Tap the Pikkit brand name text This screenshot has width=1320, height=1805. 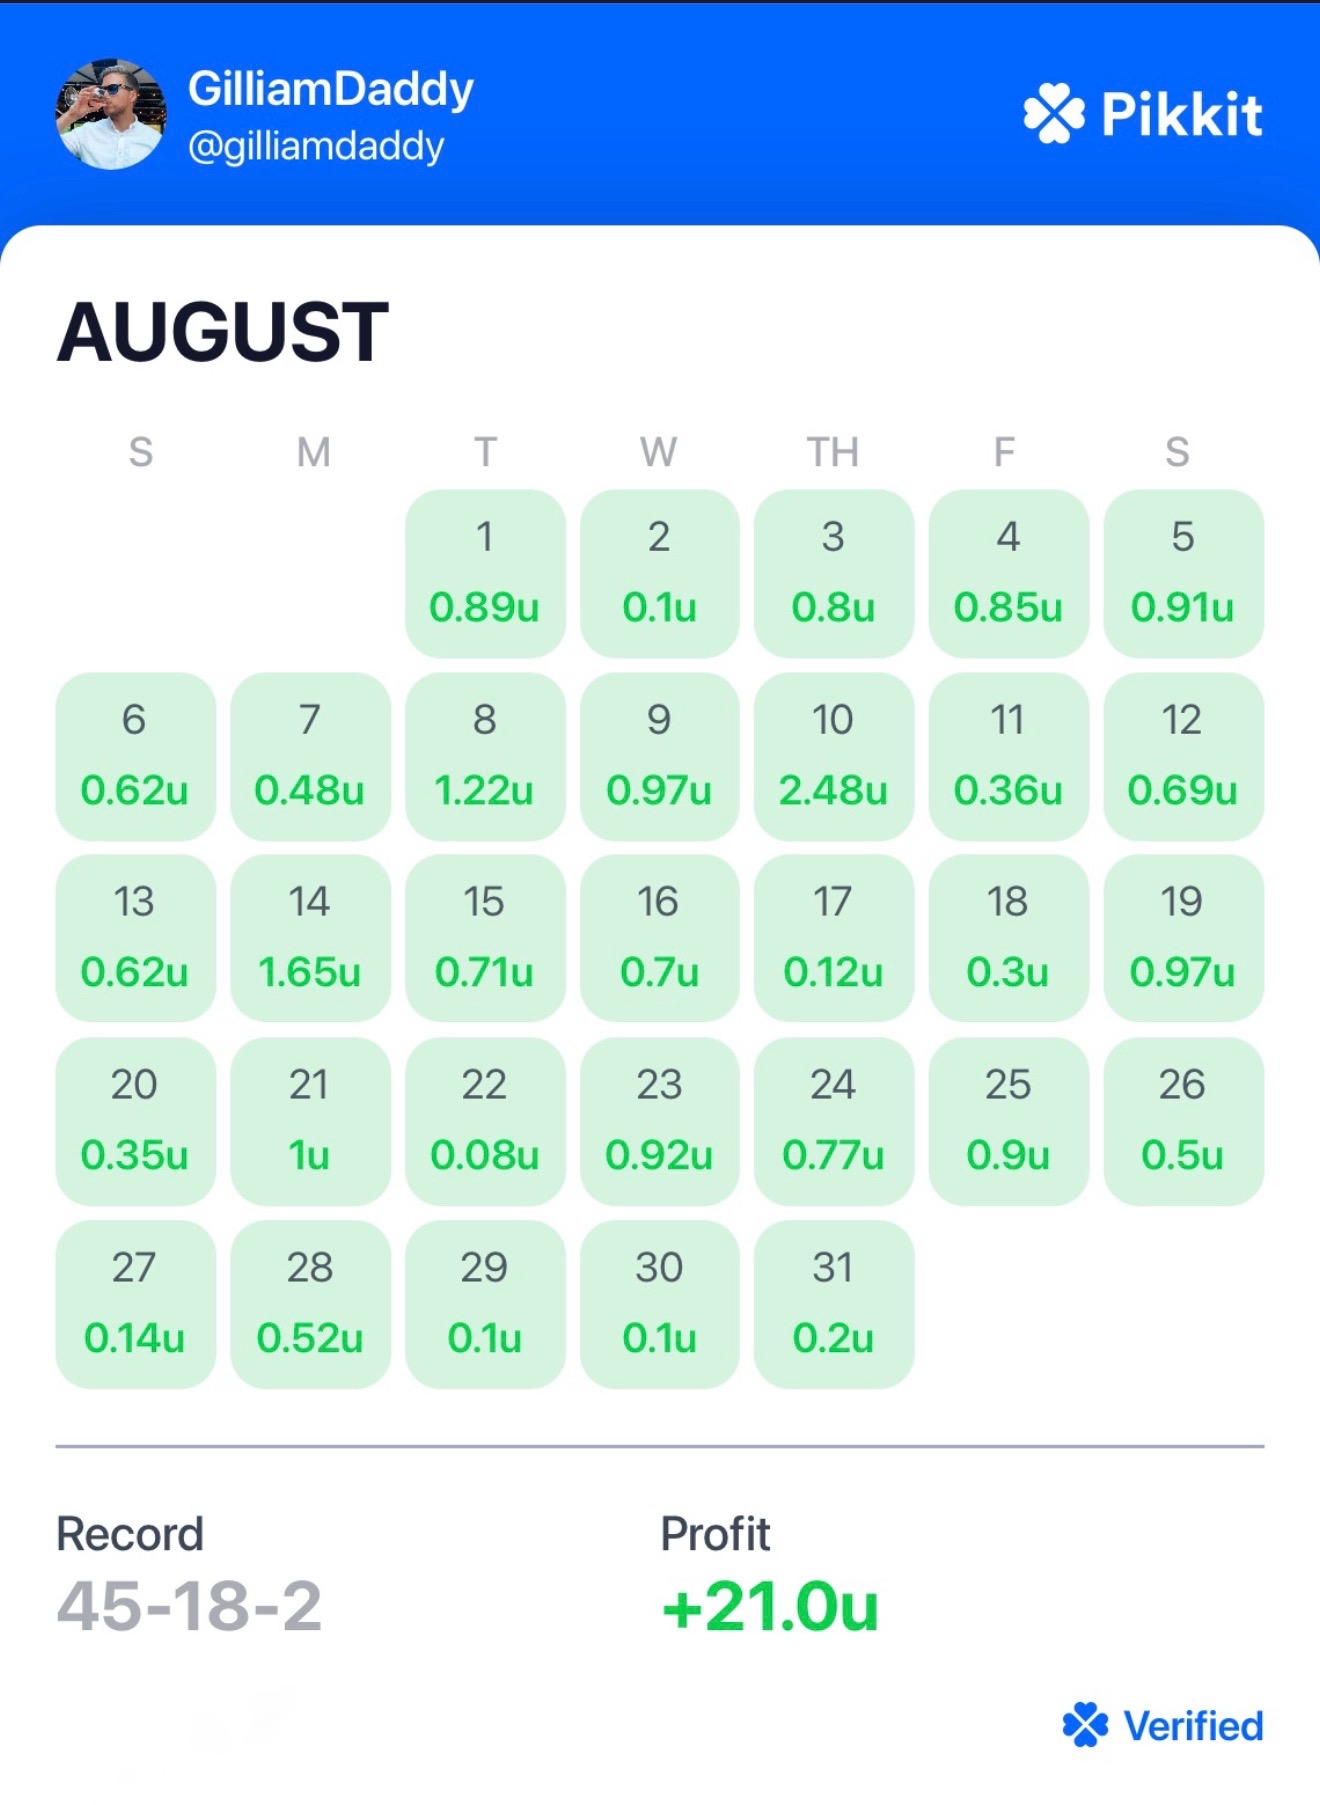point(1182,114)
